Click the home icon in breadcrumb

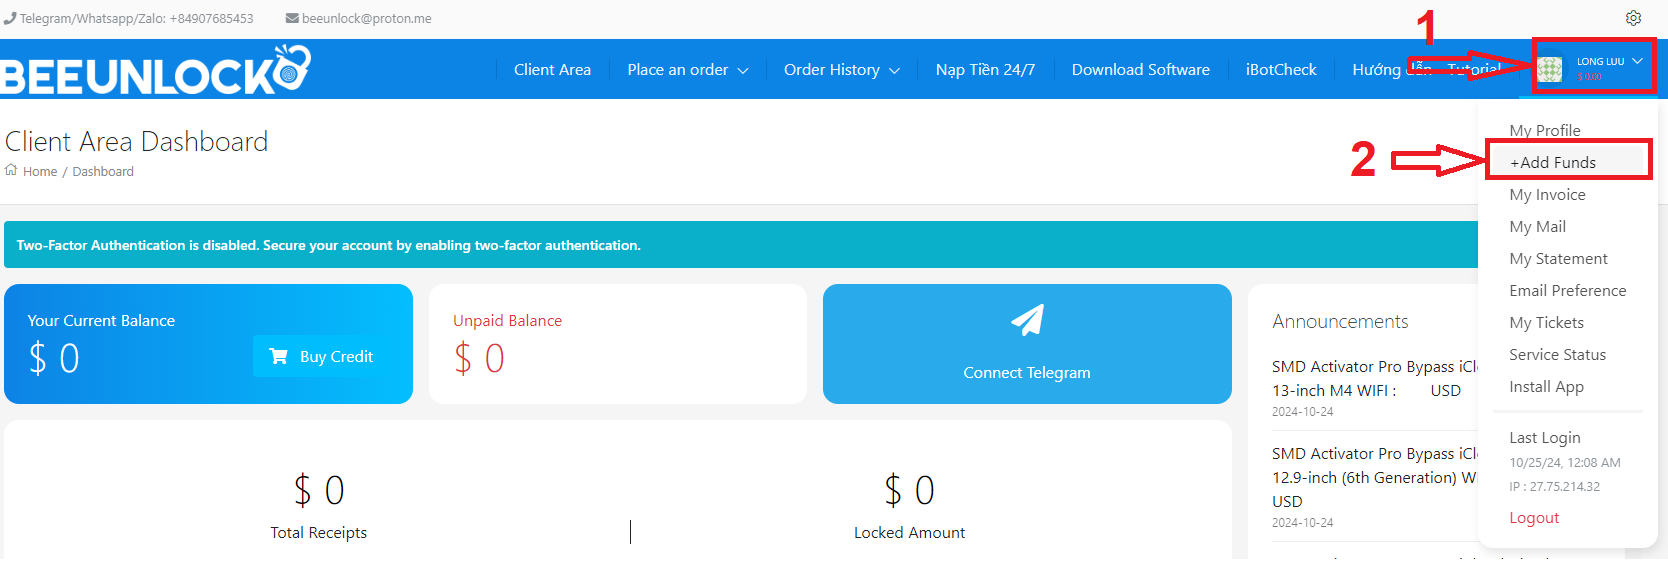pos(11,170)
